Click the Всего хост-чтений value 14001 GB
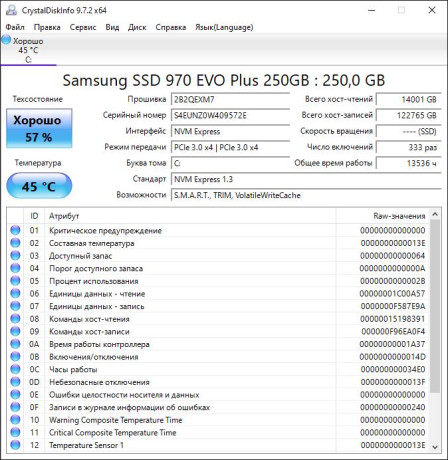 (409, 99)
